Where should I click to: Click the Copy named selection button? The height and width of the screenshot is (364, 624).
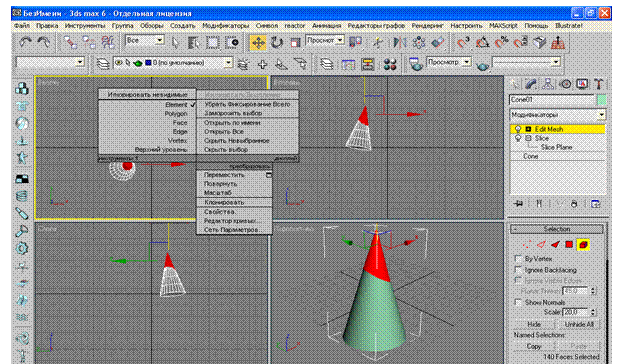pyautogui.click(x=534, y=346)
